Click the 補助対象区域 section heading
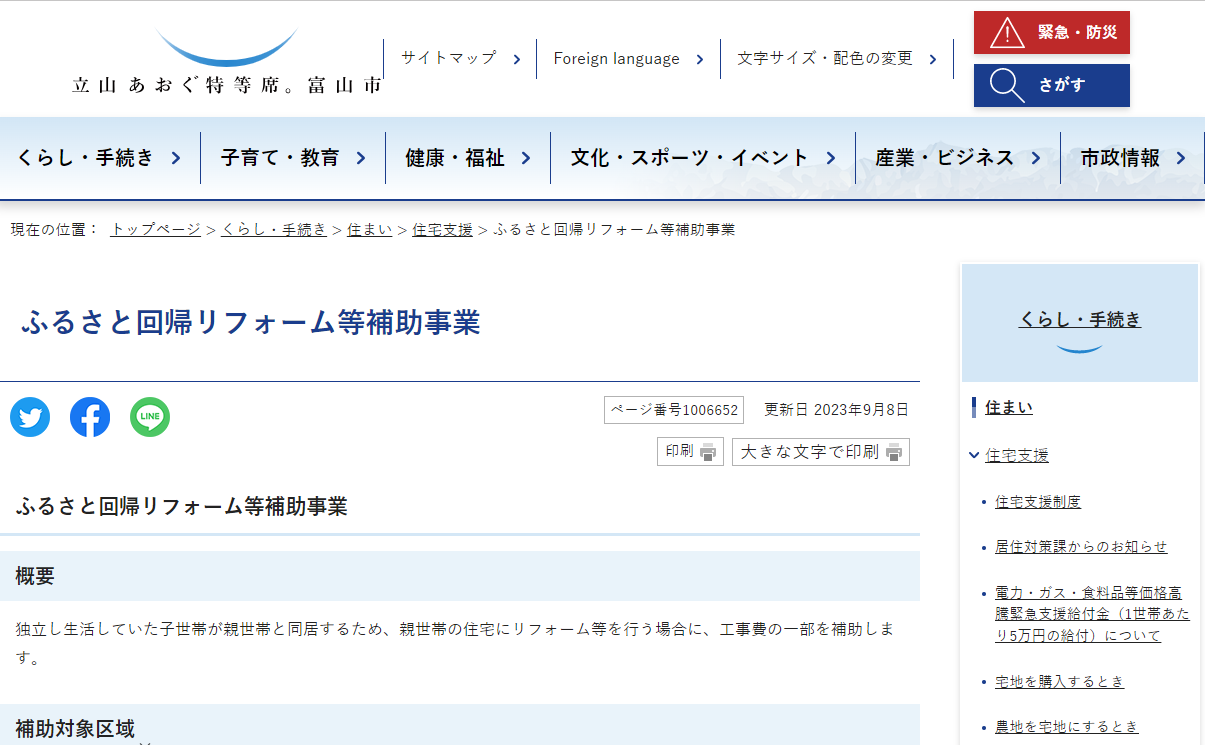 (x=75, y=729)
